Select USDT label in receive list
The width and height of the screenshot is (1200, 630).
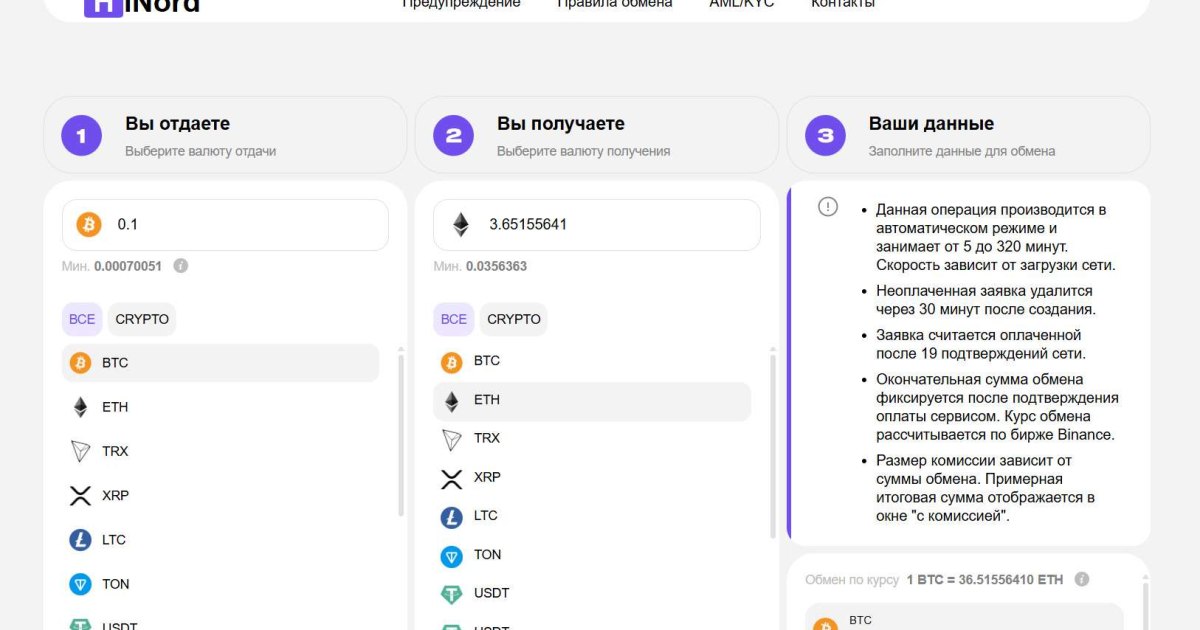coord(492,593)
